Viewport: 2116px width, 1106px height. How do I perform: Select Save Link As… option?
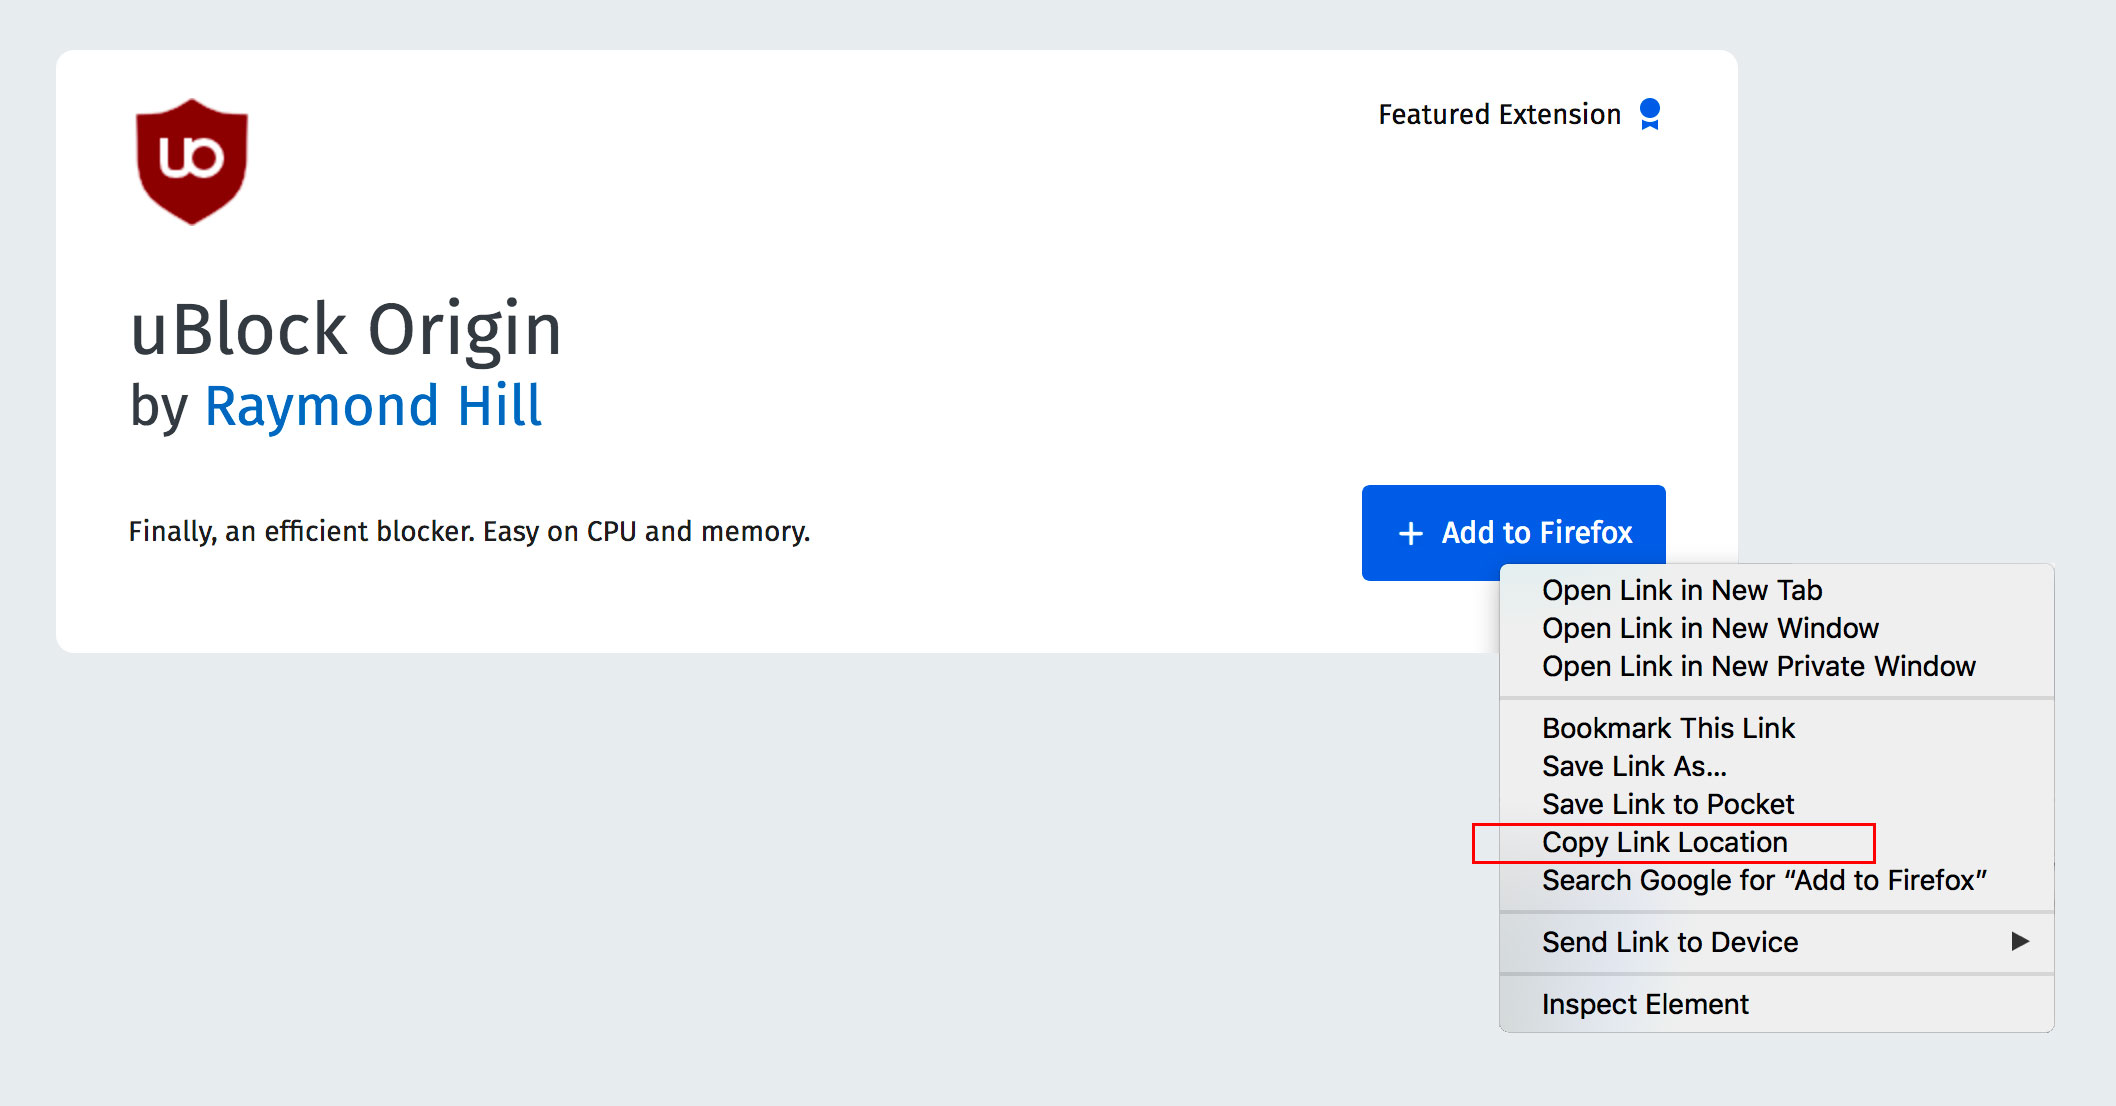point(1633,766)
